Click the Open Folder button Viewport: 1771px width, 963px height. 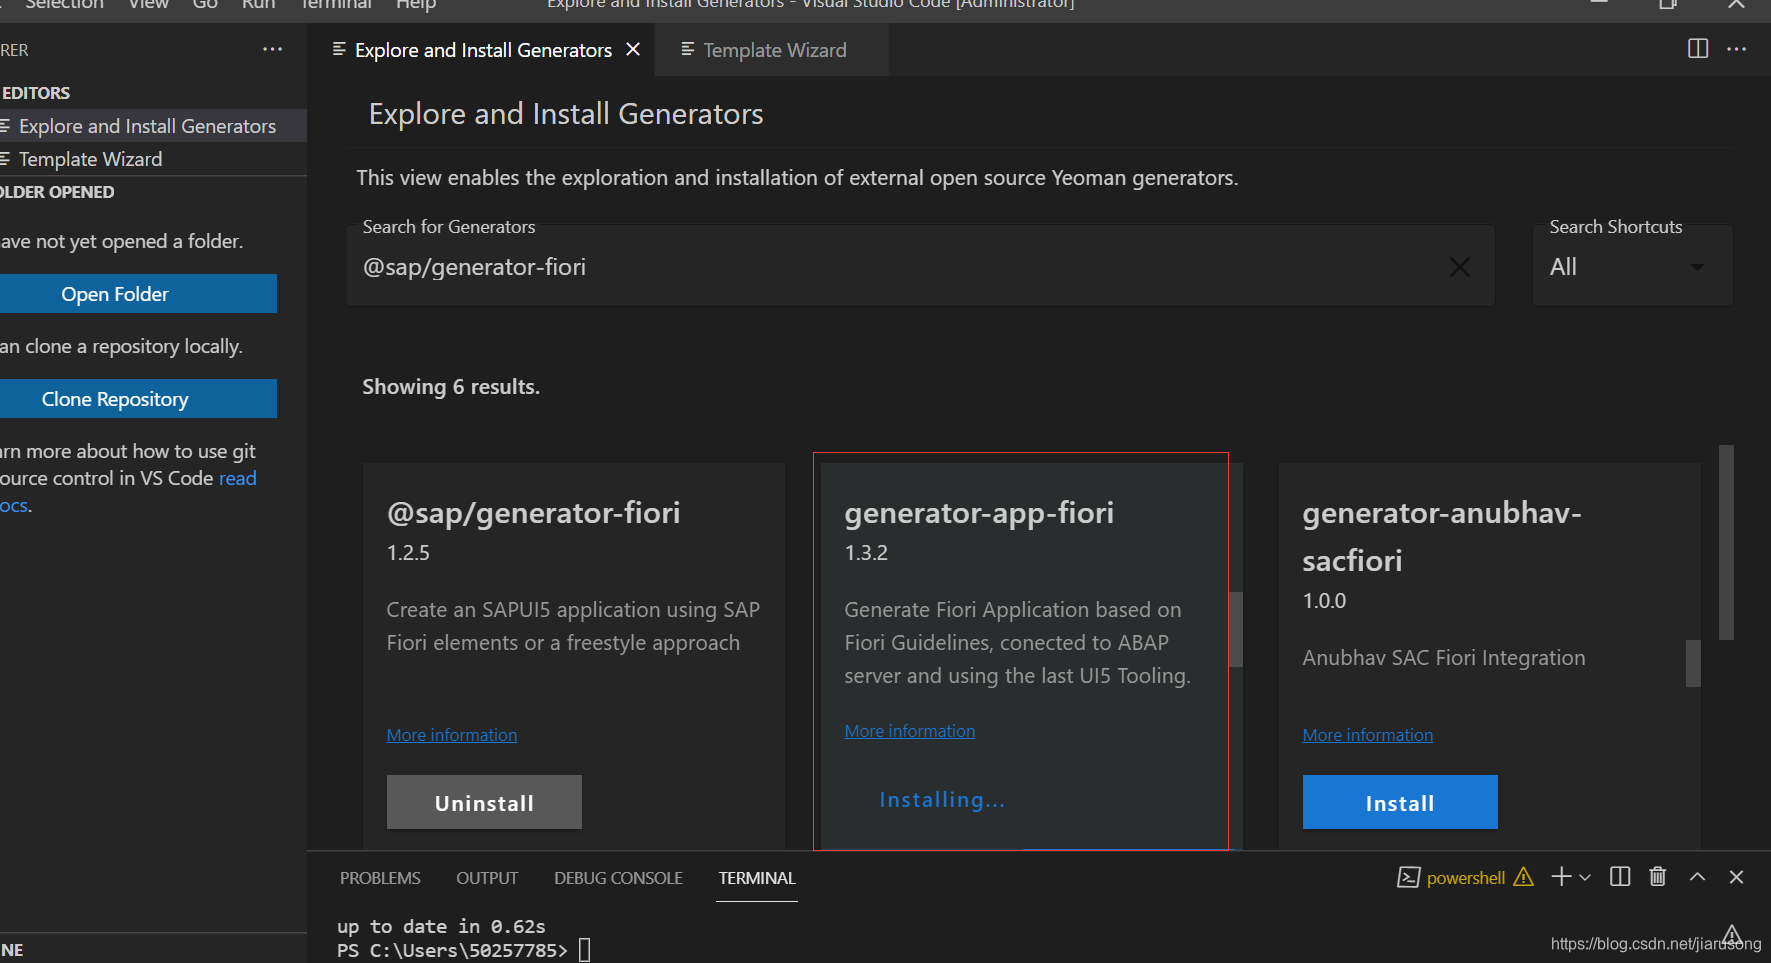click(x=137, y=294)
